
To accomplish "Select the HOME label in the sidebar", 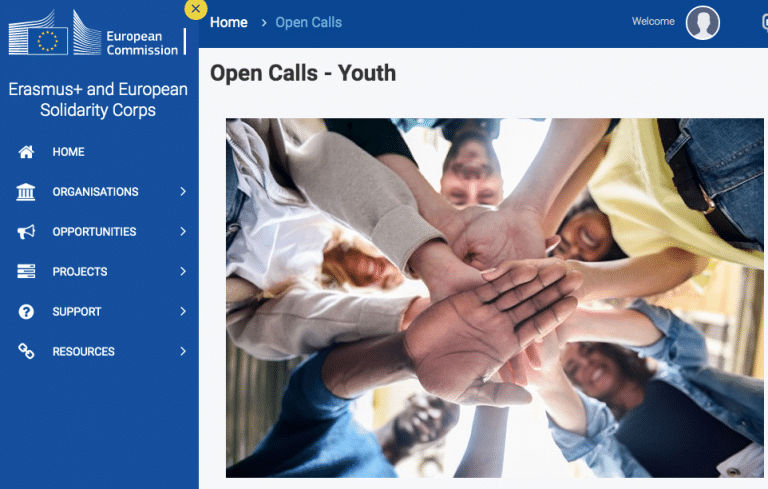I will tap(69, 152).
